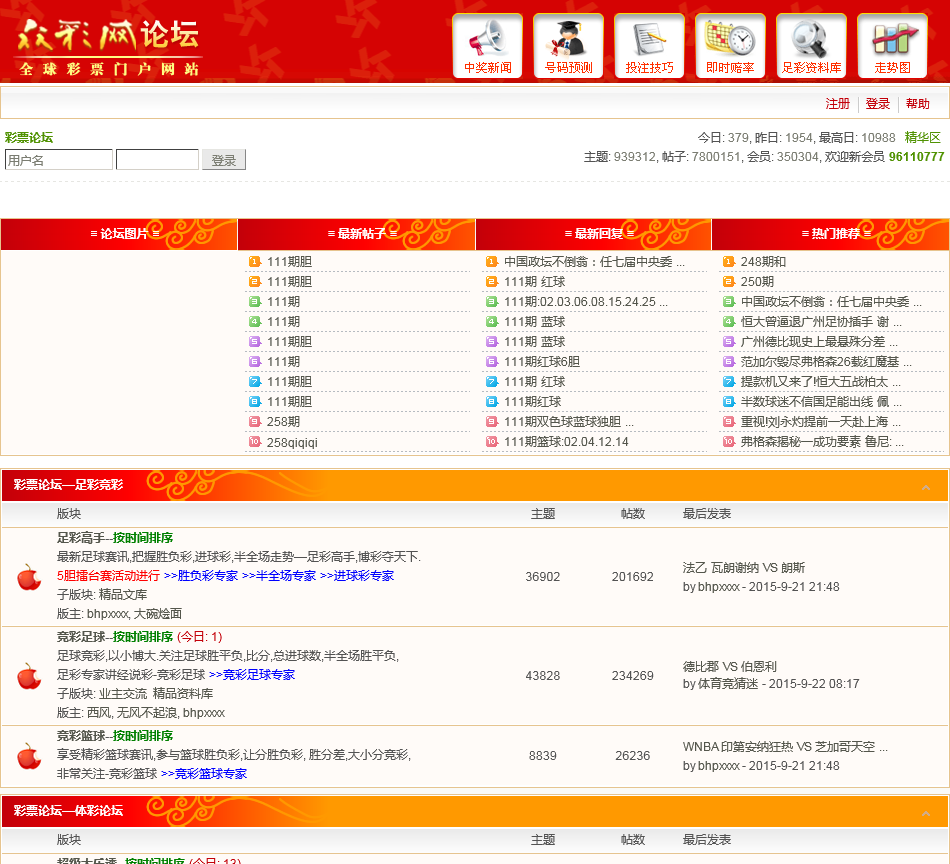Collapse the 体彩论坛 section
The image size is (950, 864).
tap(926, 814)
